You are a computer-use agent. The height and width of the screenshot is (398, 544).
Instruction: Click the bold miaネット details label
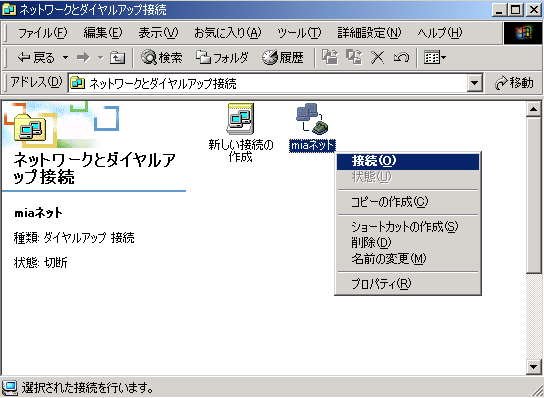click(x=38, y=213)
